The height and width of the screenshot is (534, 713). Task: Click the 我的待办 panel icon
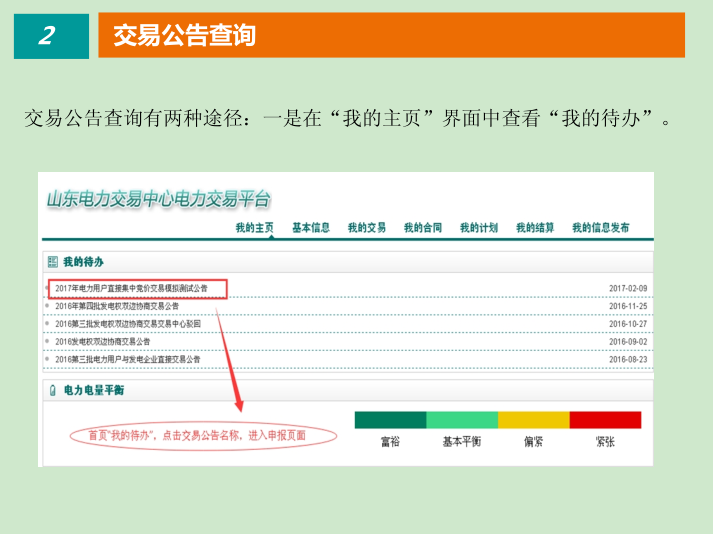[x=52, y=261]
